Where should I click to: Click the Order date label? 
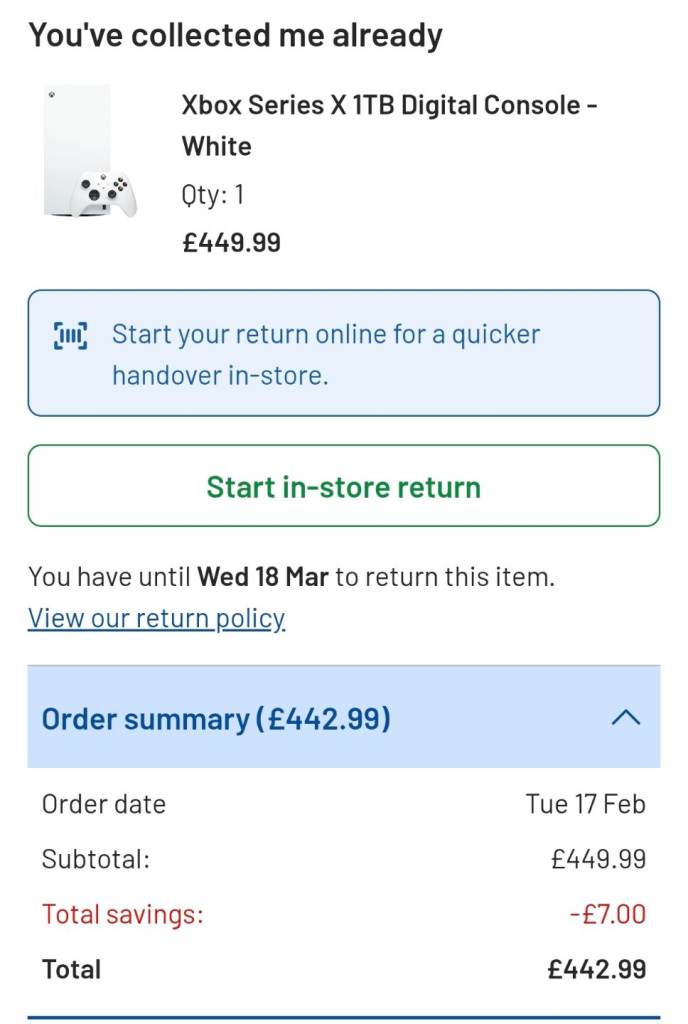coord(104,804)
